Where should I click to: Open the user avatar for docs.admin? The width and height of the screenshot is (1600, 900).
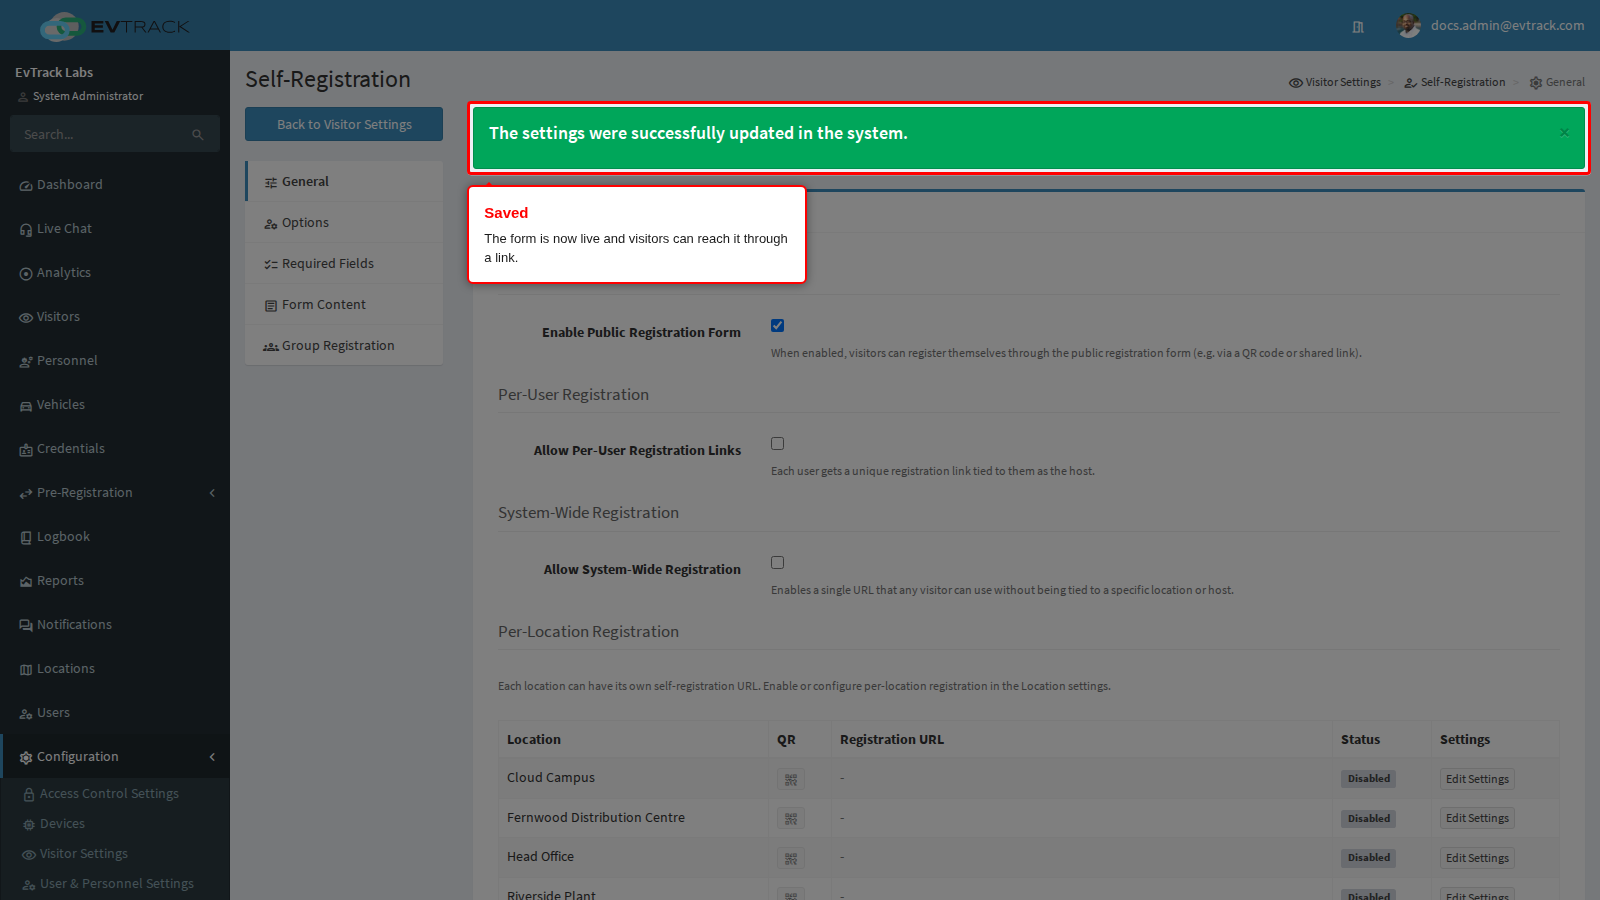(x=1409, y=26)
